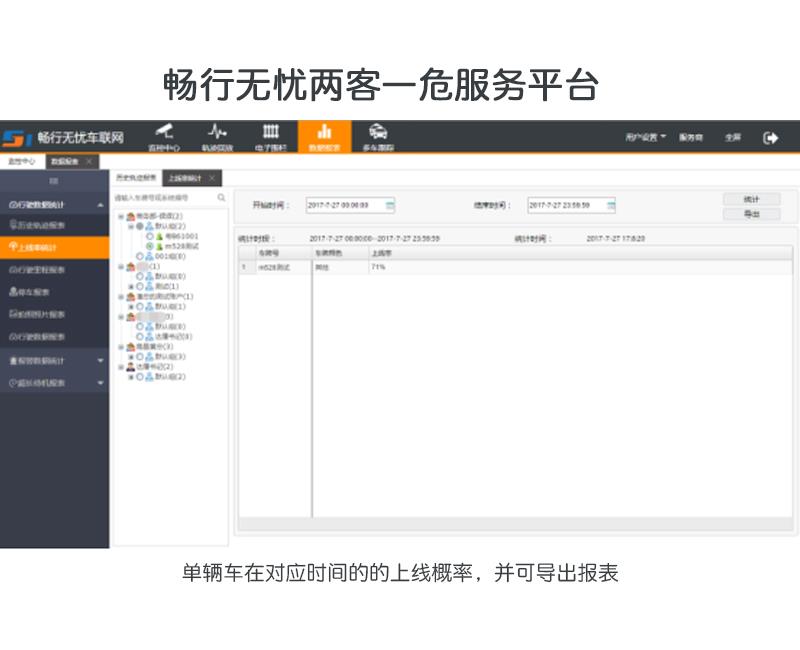Select 停车报表 in the left sidebar
The height and width of the screenshot is (650, 800).
pos(42,292)
